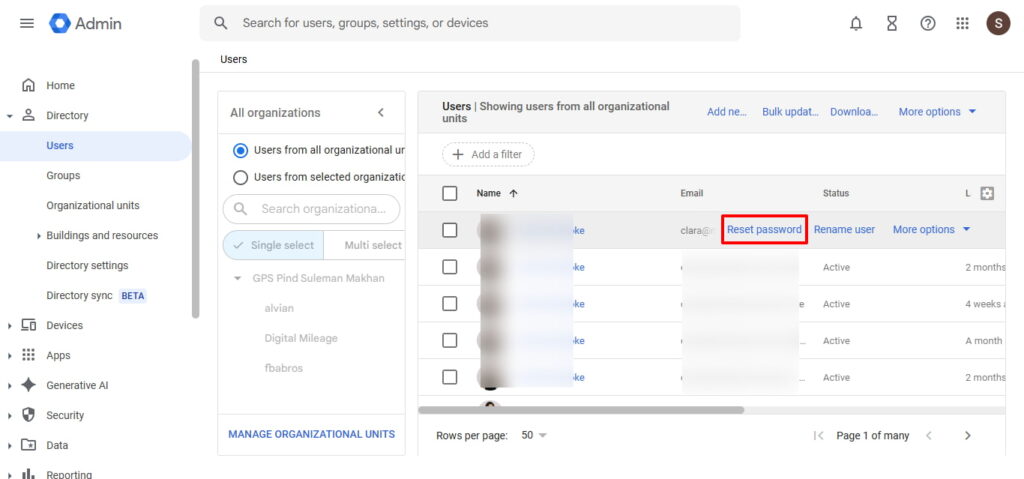
Task: Expand the Devices section in sidebar
Action: [10, 325]
